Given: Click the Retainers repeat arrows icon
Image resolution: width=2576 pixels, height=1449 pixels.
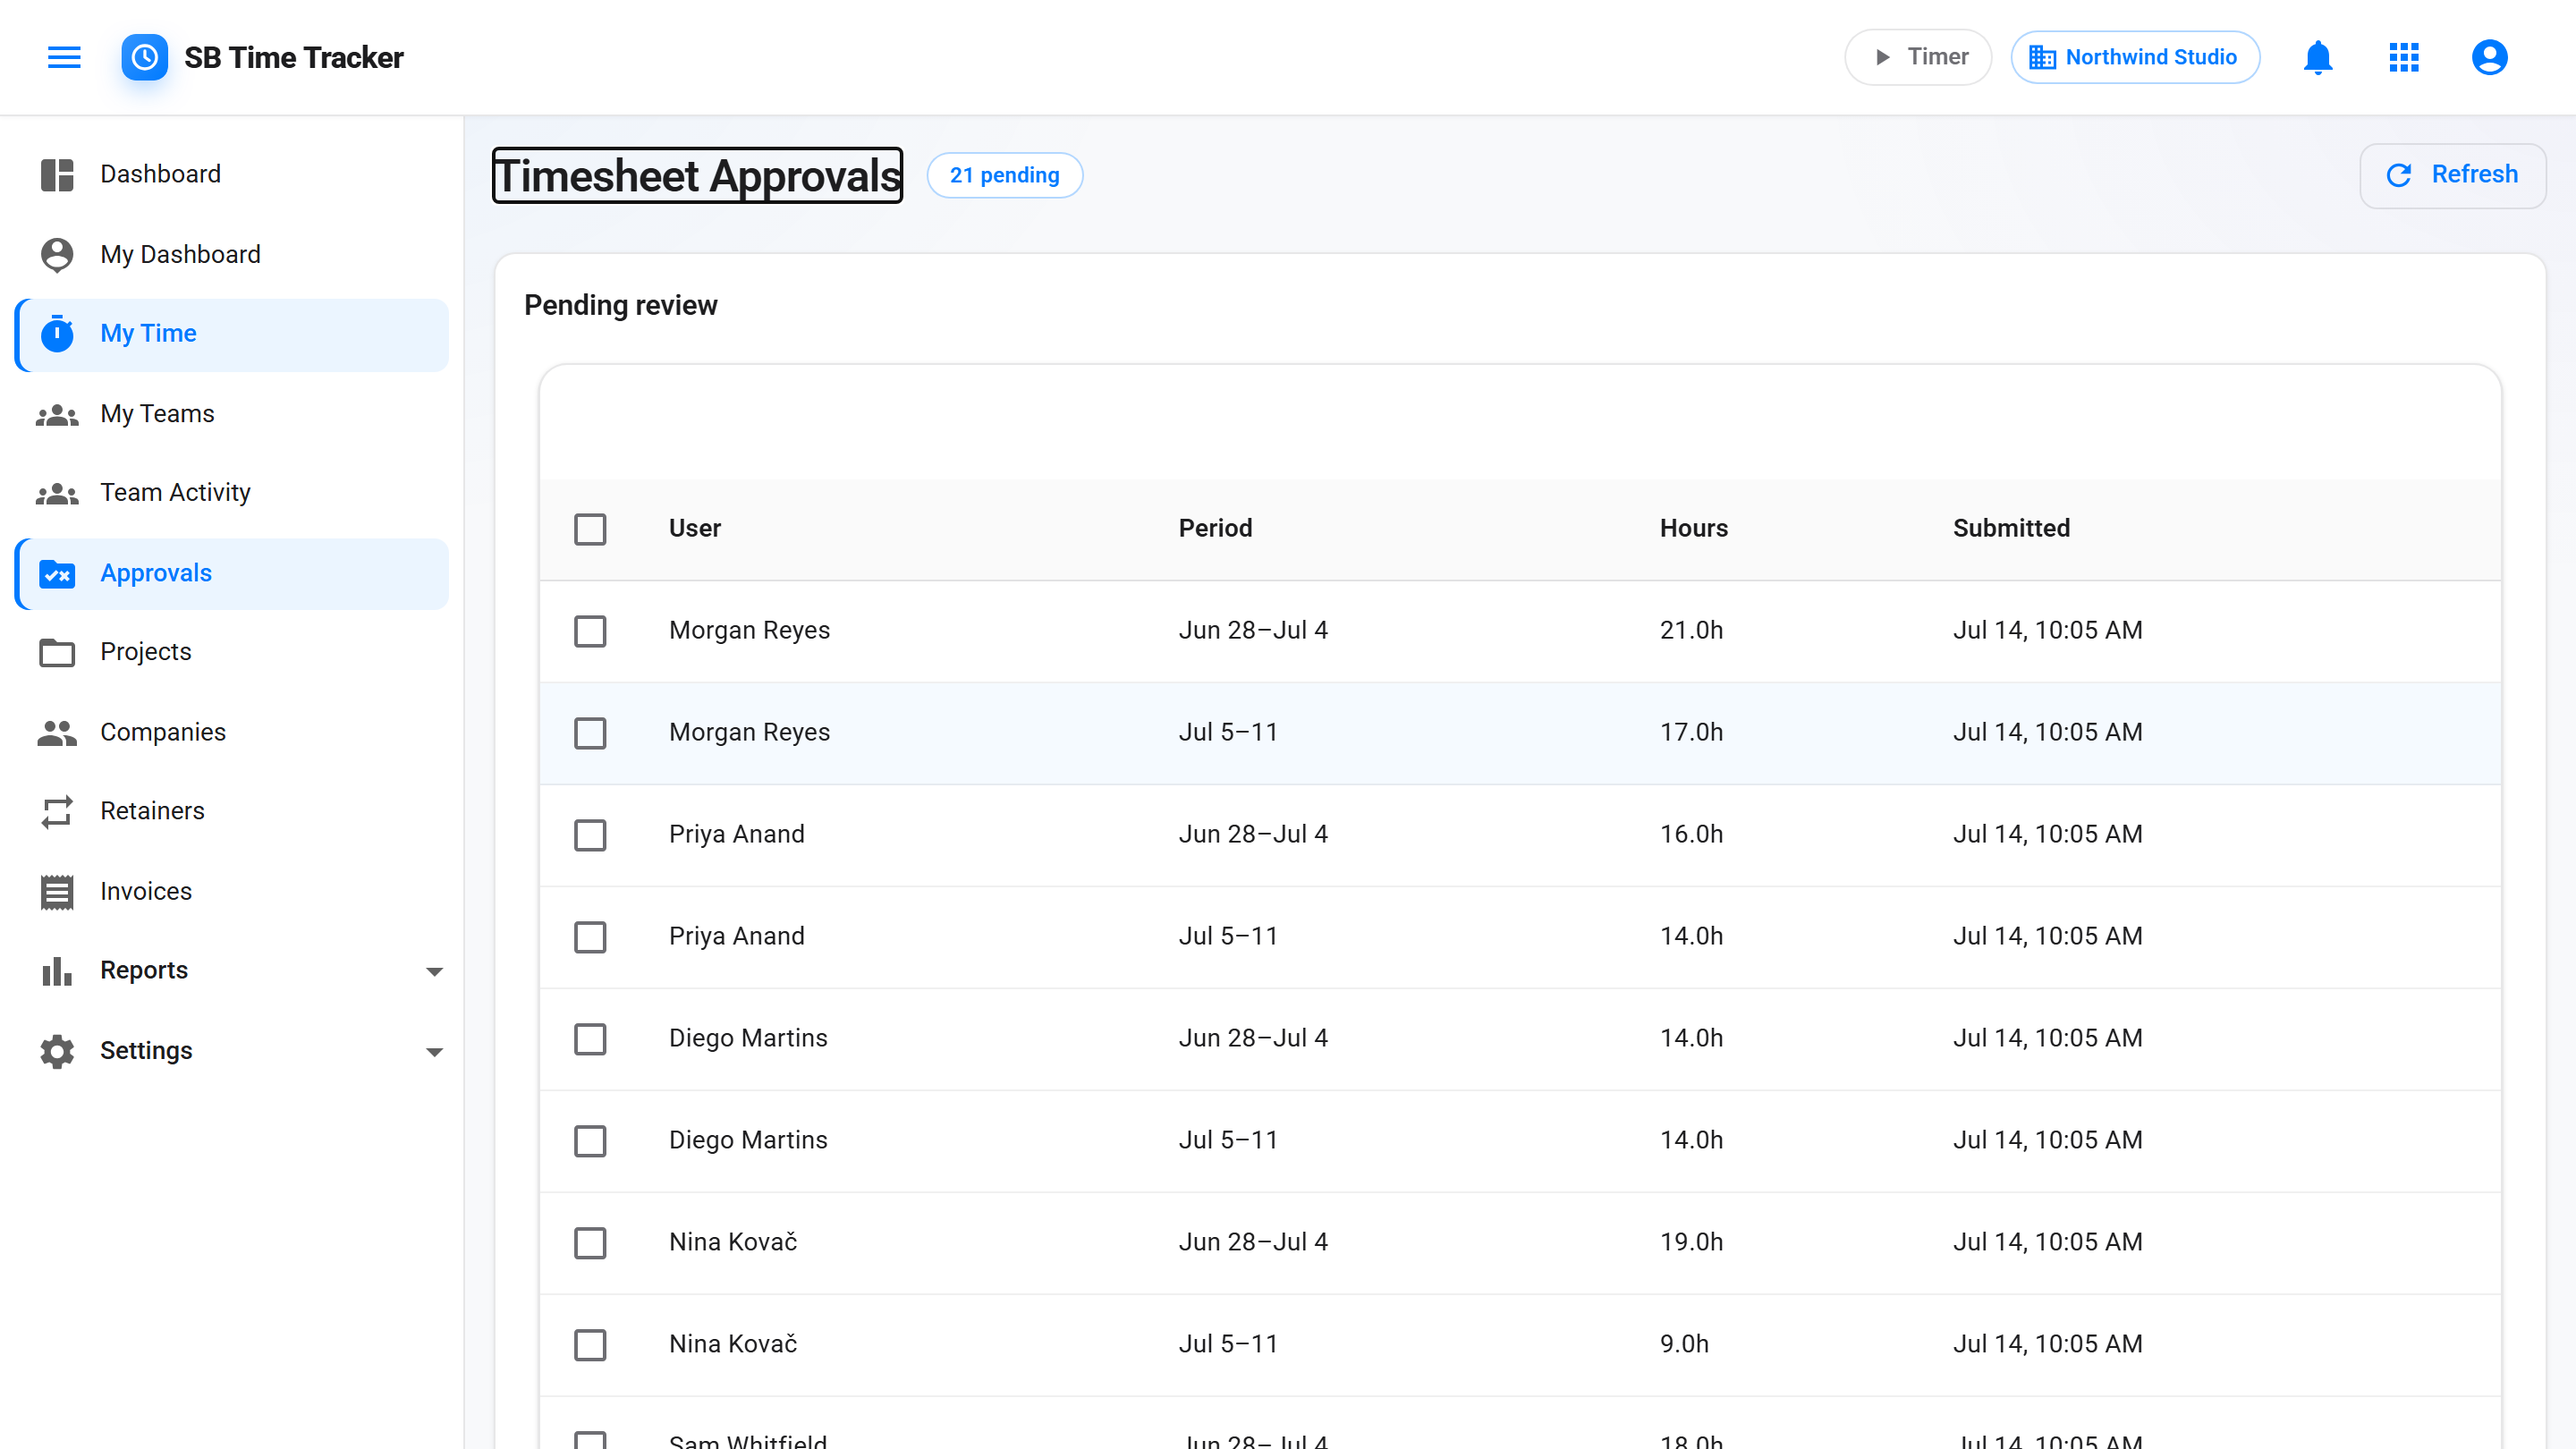Looking at the screenshot, I should point(57,811).
